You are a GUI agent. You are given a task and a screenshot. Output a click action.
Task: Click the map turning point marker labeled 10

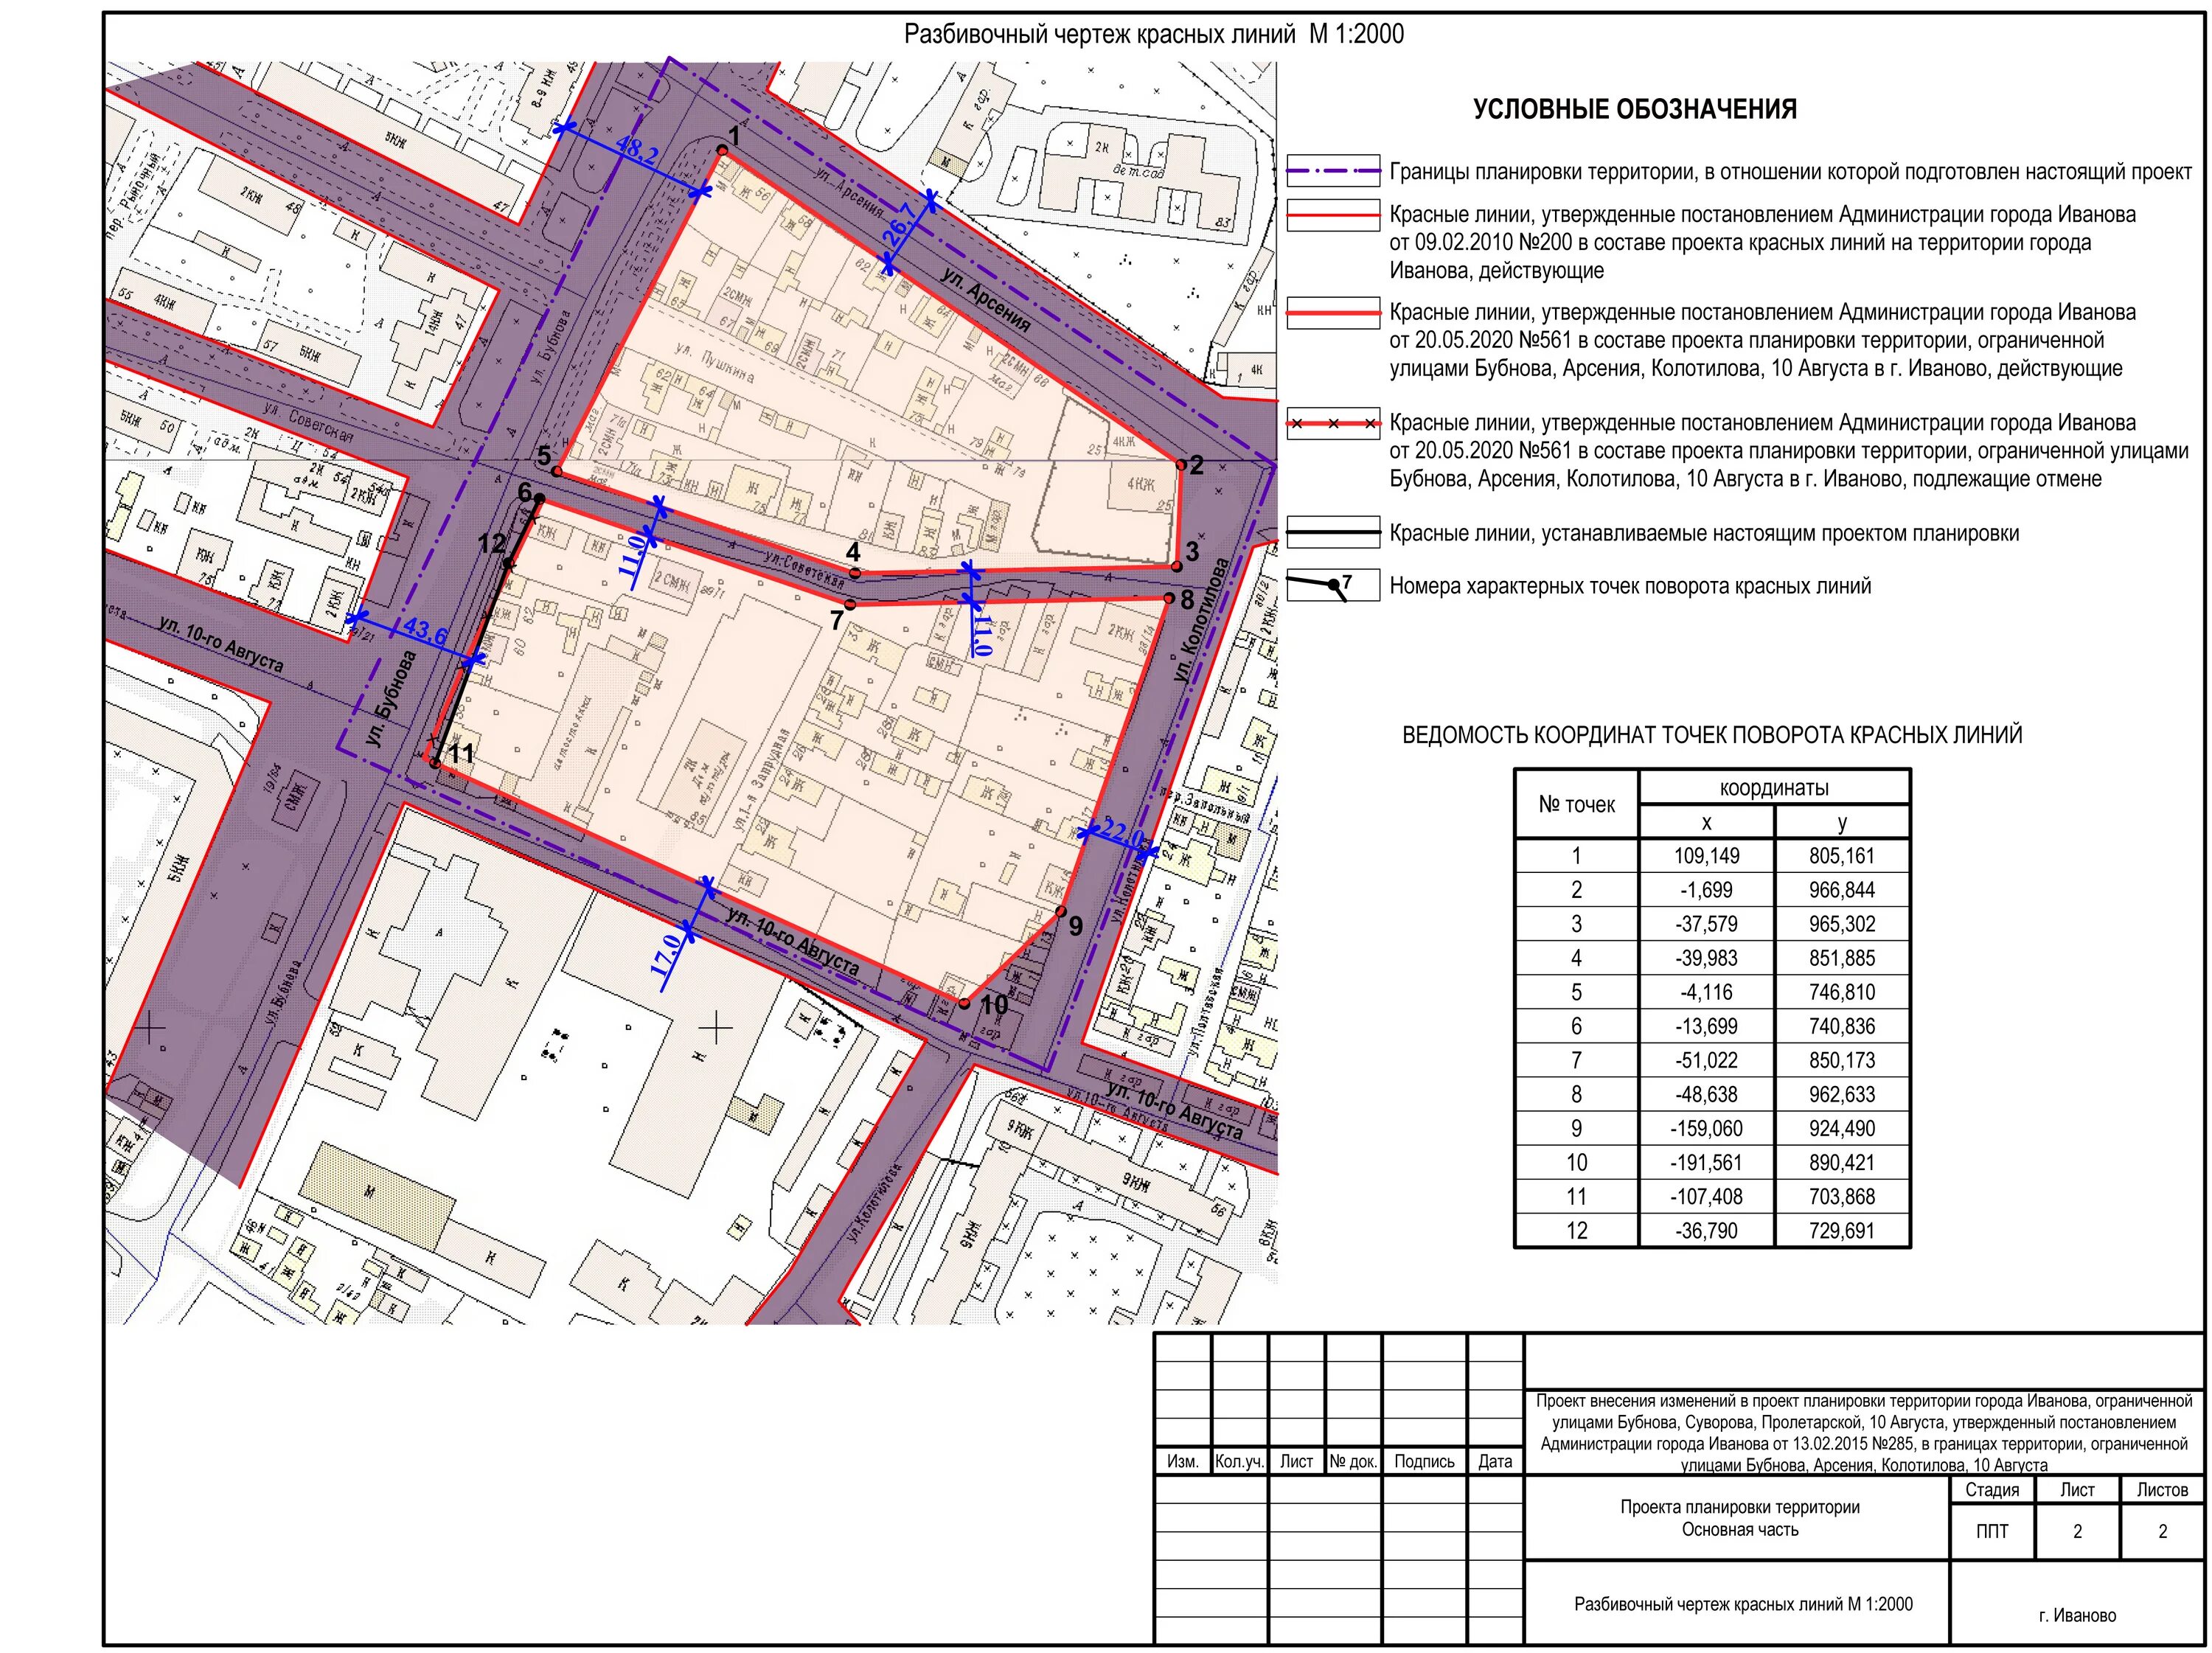coord(964,1003)
